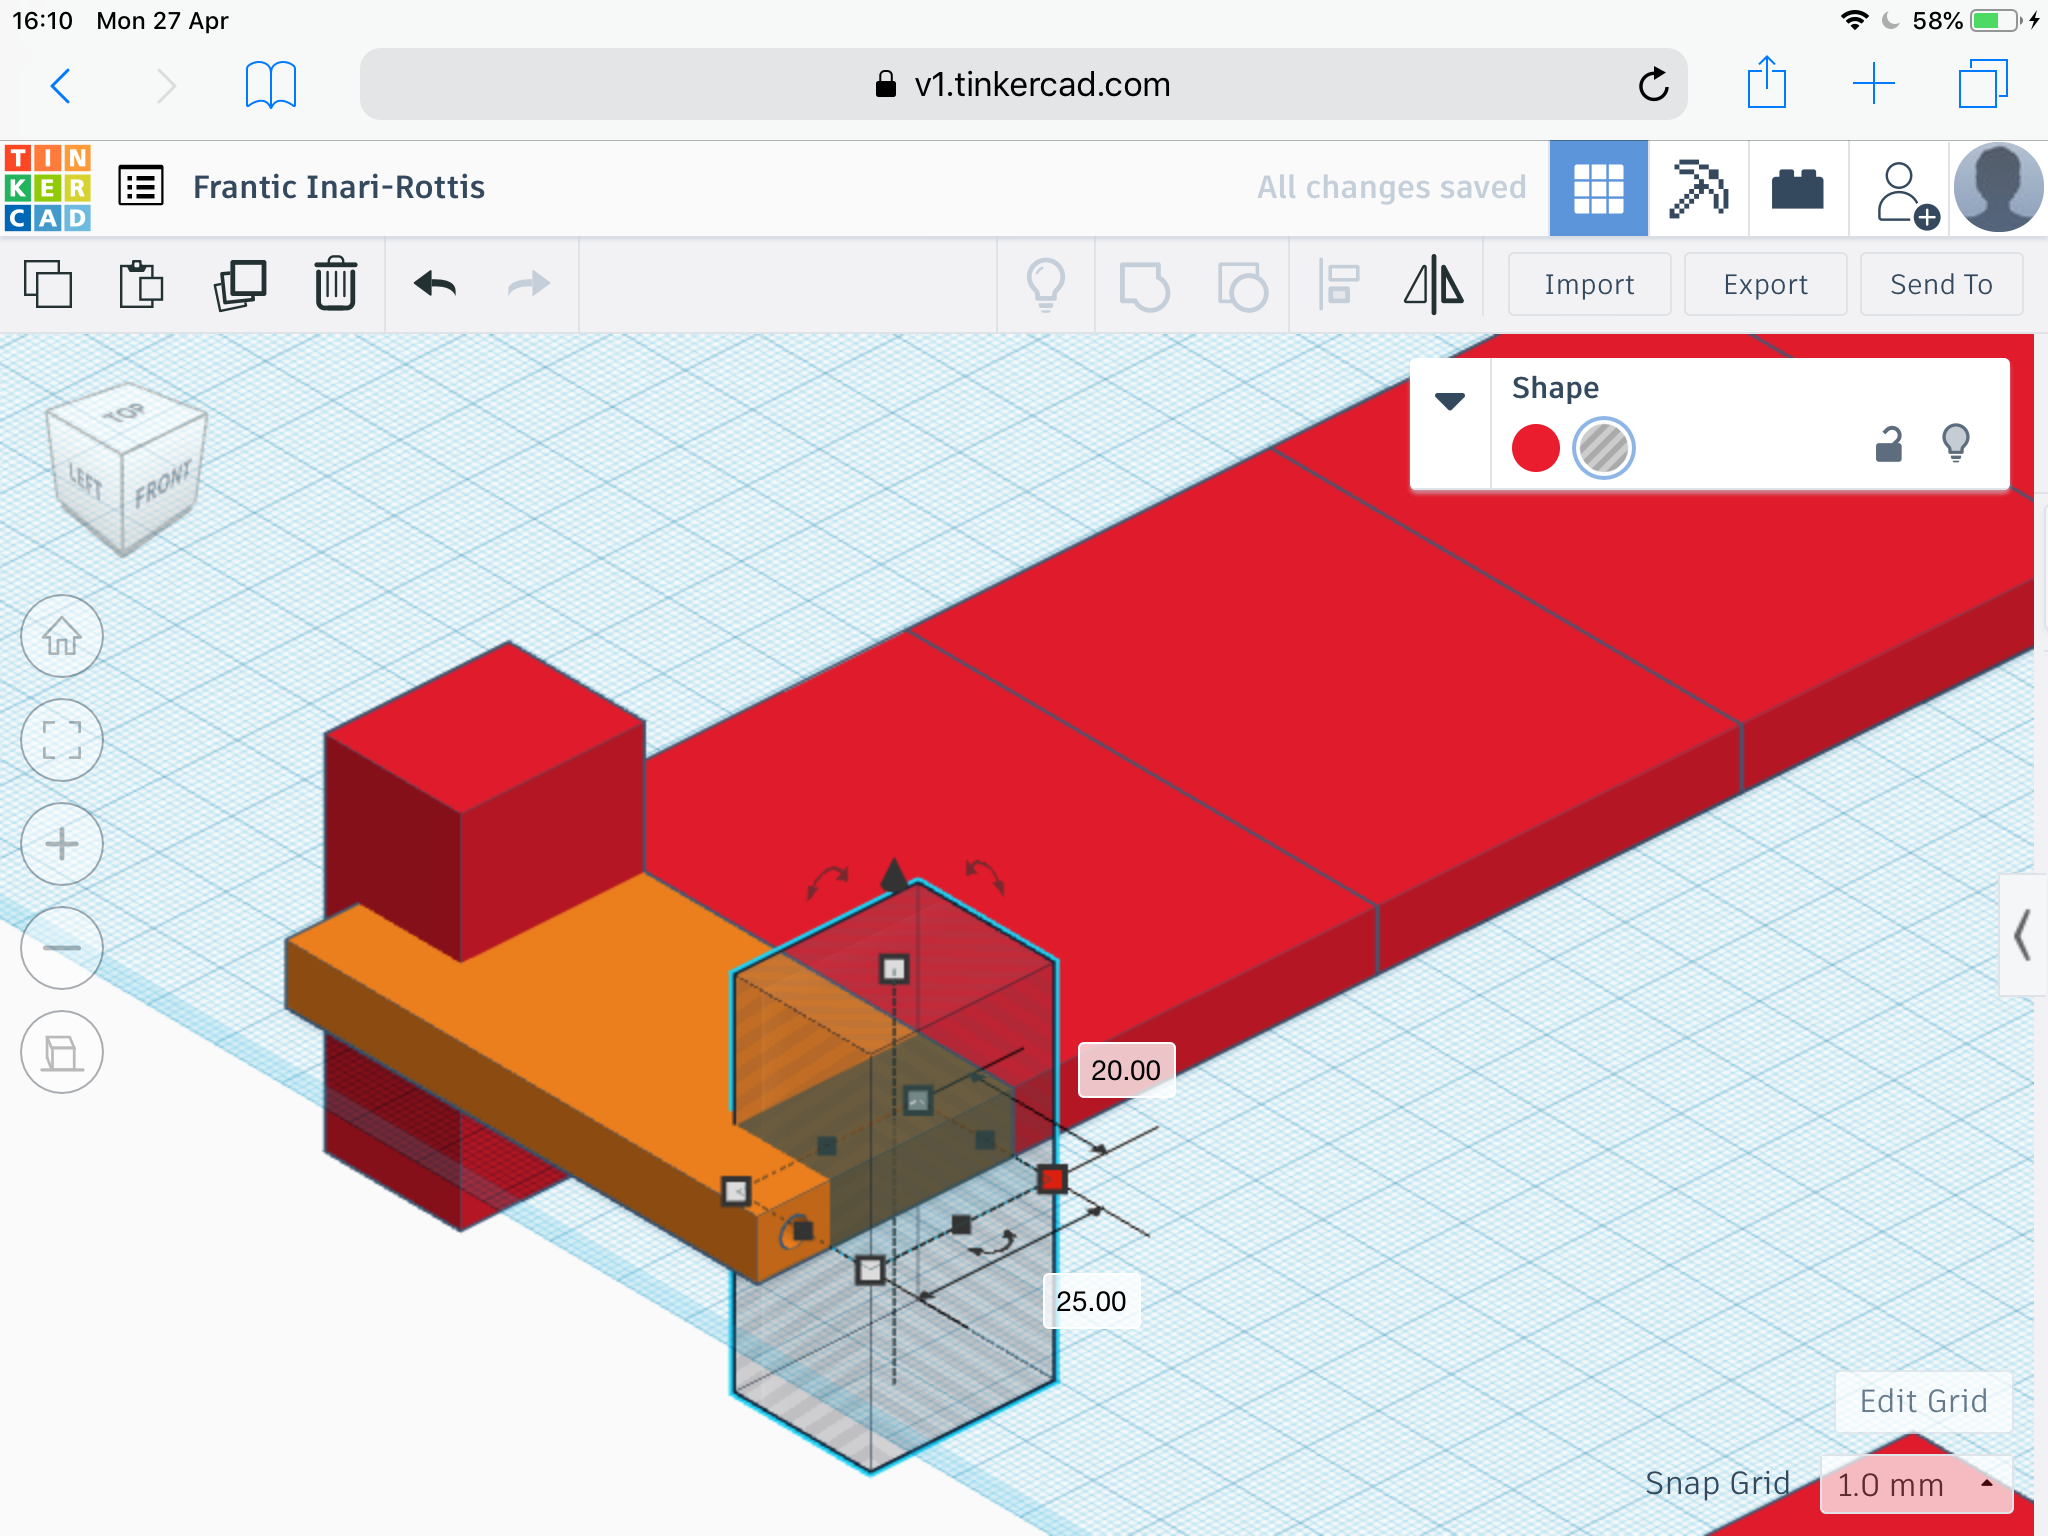Group the selected shapes

(1144, 287)
